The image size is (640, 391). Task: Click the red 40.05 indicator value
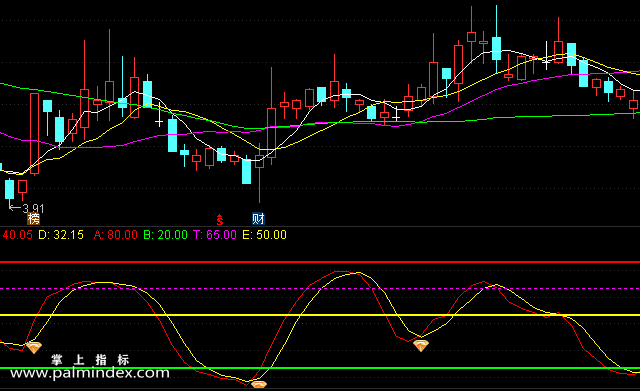[x=18, y=235]
